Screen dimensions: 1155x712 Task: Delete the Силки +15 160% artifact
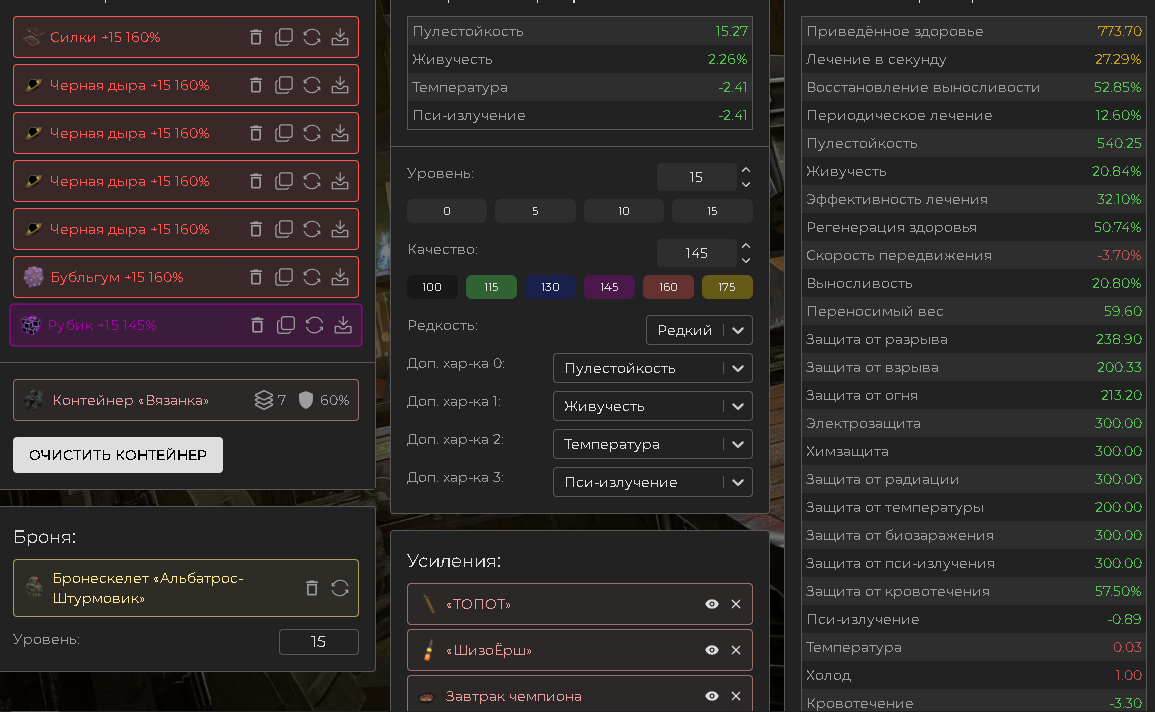click(256, 37)
